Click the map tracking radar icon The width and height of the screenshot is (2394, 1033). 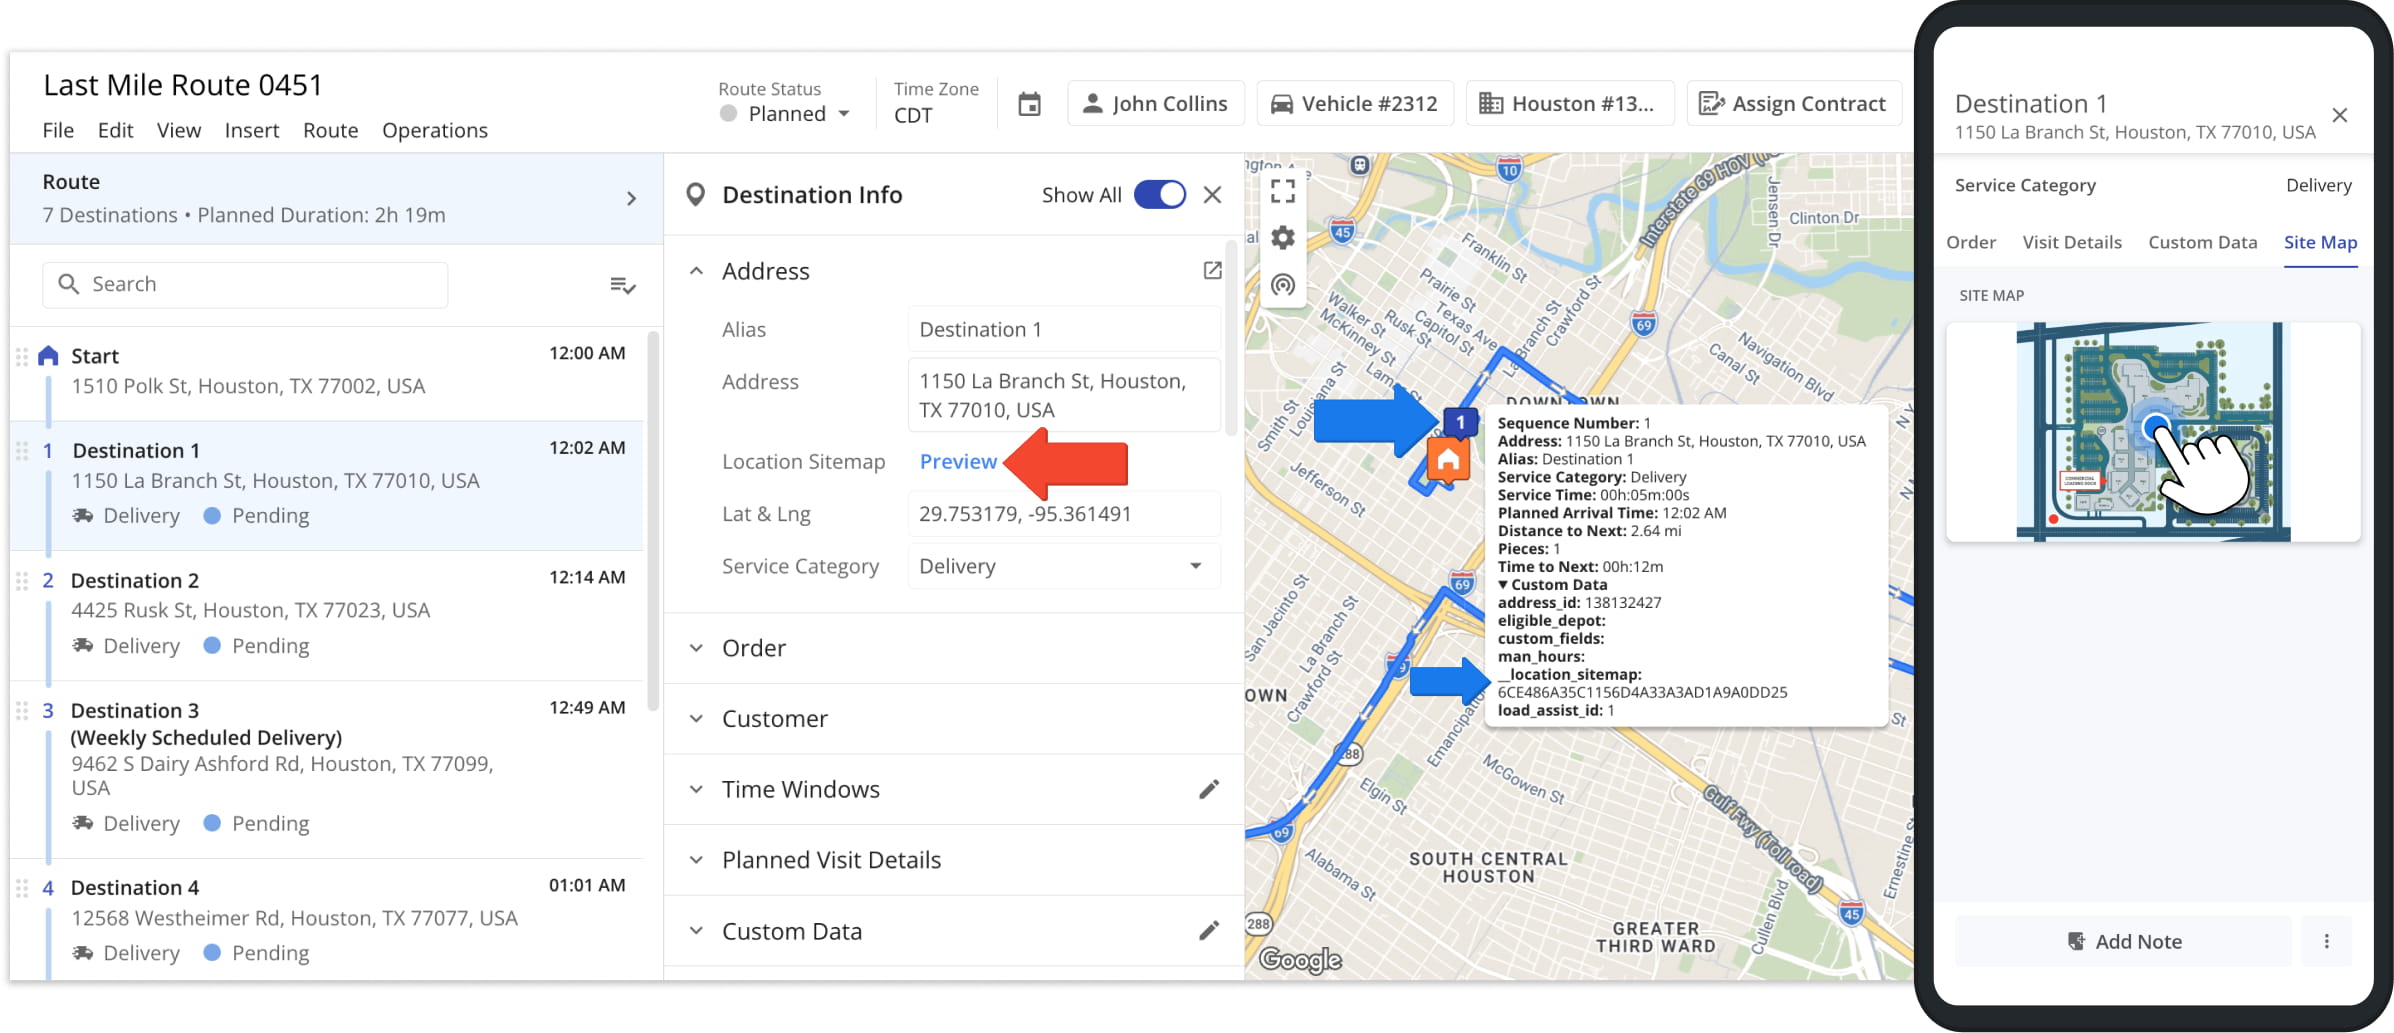tap(1283, 285)
